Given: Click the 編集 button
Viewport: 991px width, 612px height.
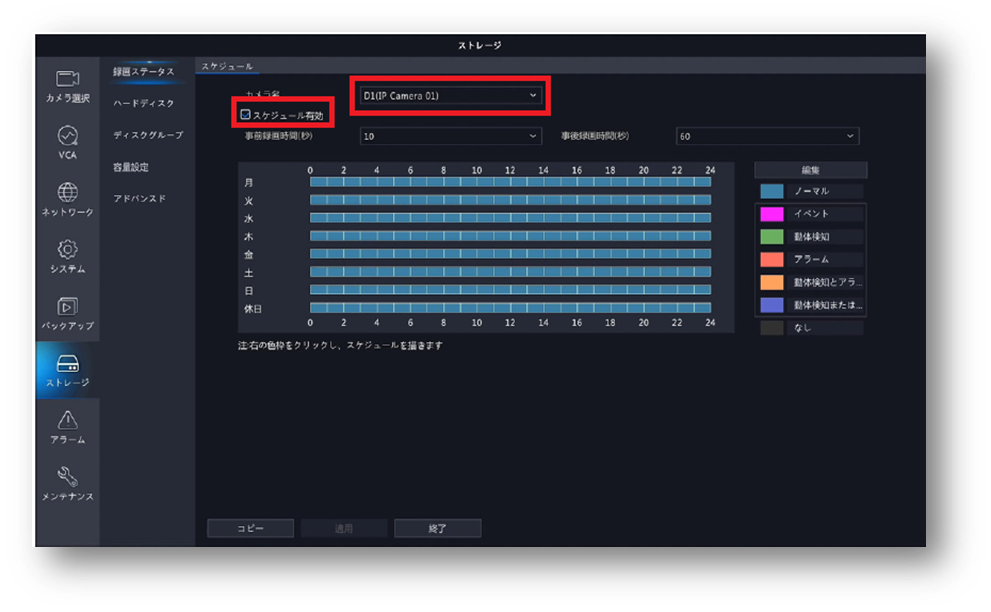Looking at the screenshot, I should 811,169.
